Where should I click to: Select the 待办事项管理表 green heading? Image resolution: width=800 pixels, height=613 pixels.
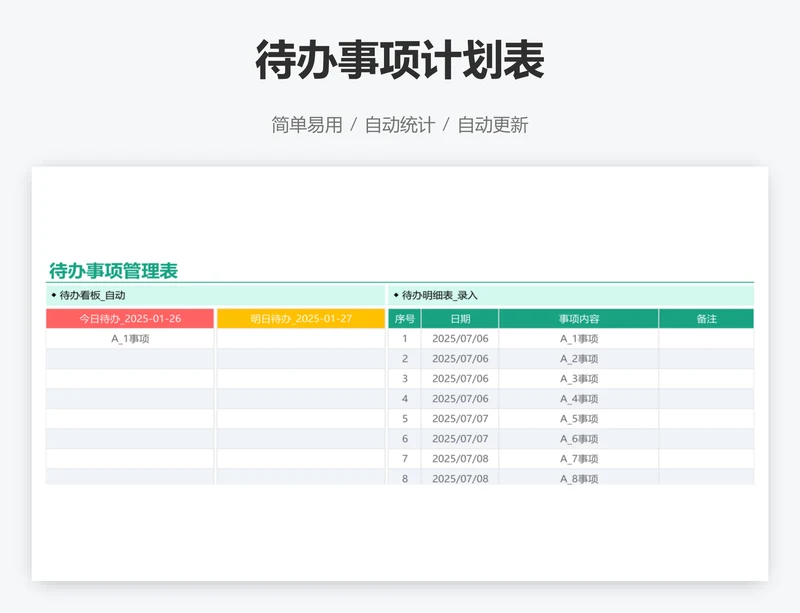tap(113, 271)
